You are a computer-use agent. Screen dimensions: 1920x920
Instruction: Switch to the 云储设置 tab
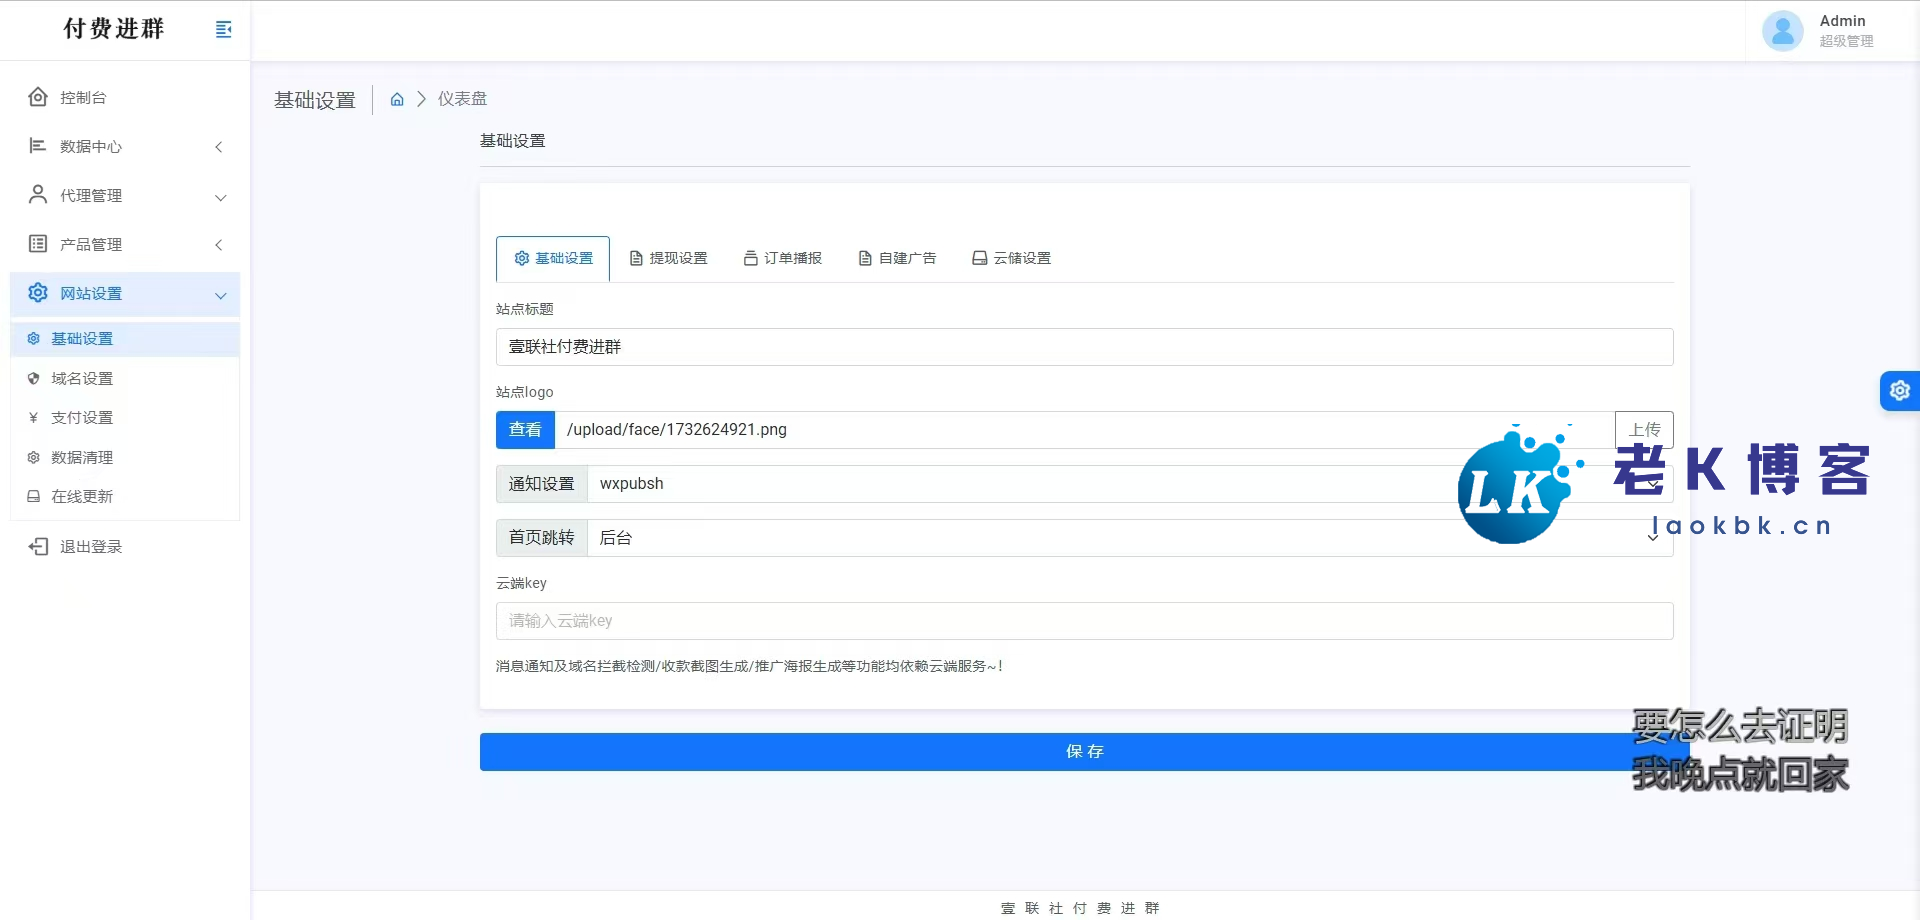1011,259
